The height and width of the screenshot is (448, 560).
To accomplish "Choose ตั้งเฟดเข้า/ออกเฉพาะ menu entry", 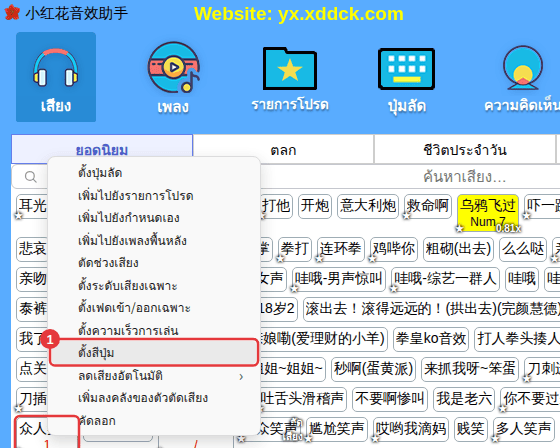I will 154,308.
